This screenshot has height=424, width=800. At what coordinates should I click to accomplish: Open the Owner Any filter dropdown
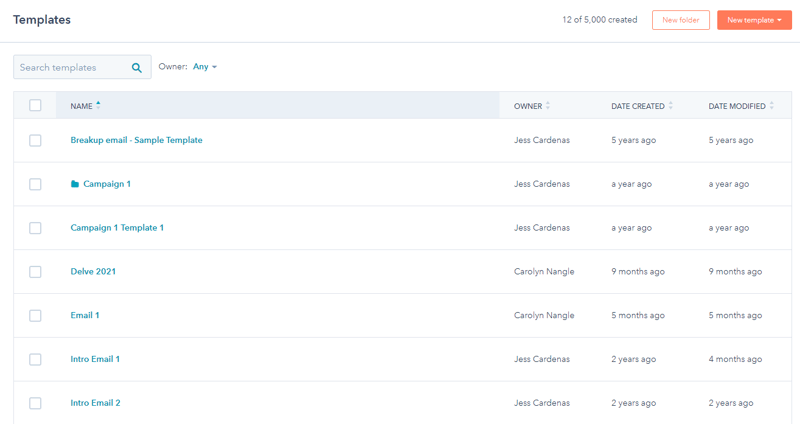coord(205,66)
